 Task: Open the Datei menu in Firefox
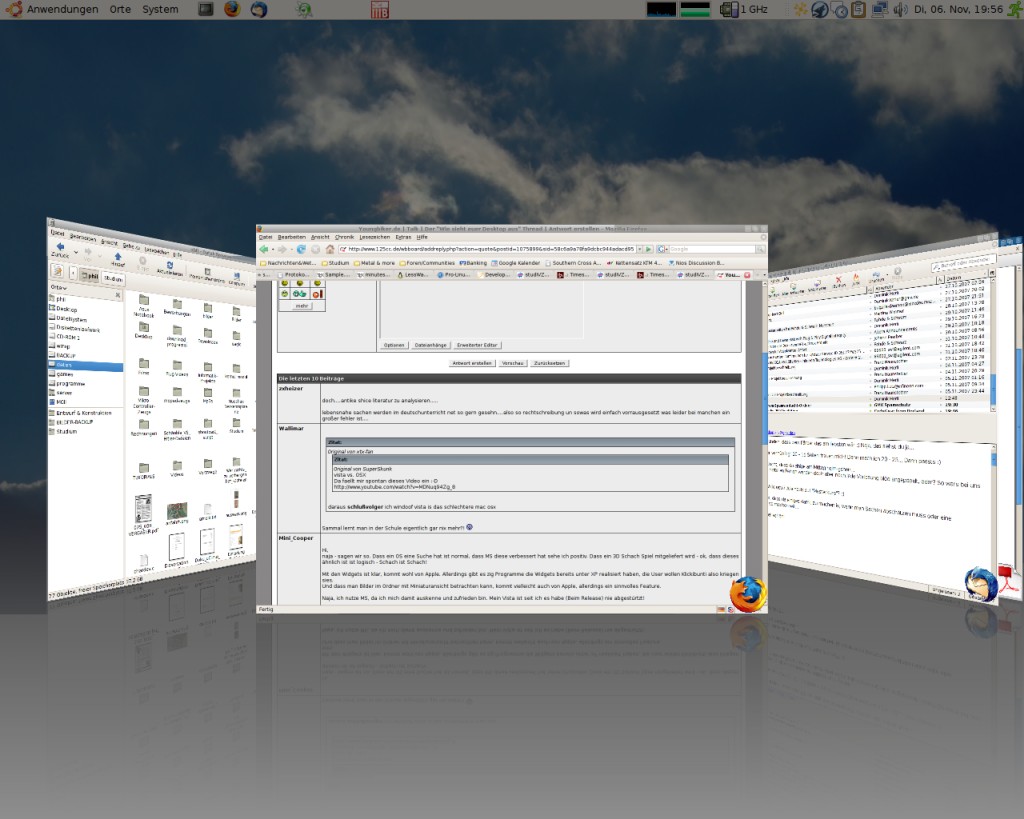click(x=265, y=237)
